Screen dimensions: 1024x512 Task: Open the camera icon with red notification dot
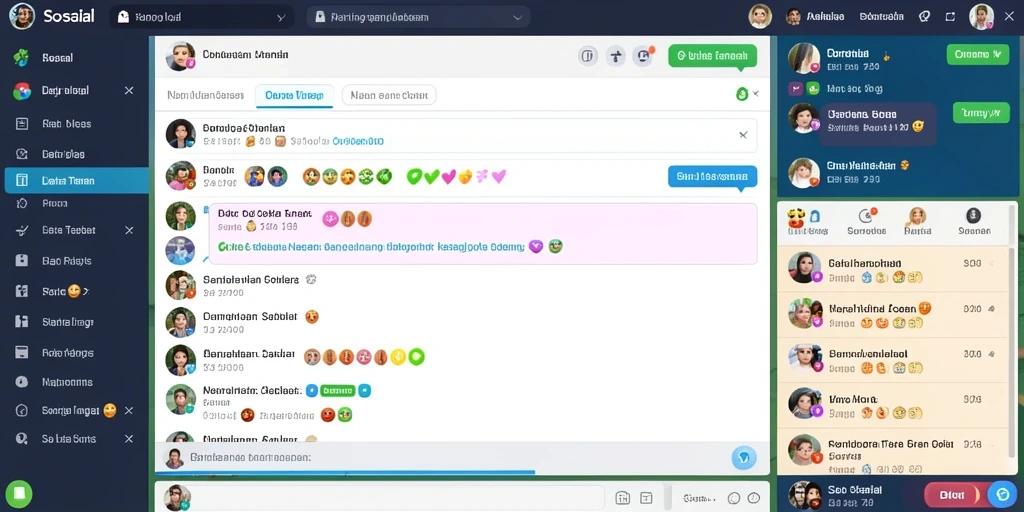644,56
